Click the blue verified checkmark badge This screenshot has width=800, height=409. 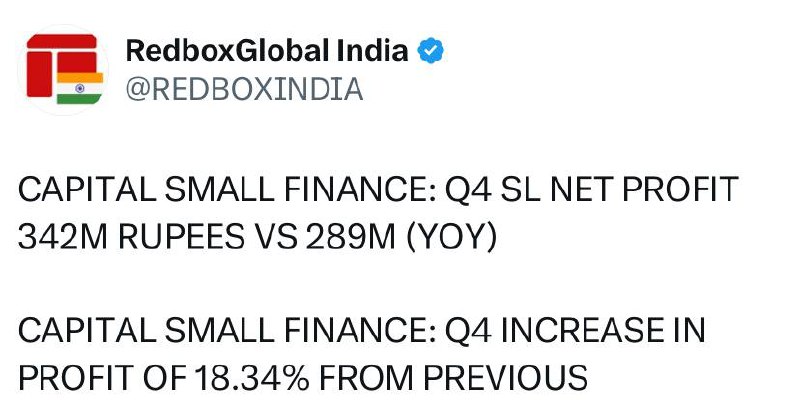point(431,50)
